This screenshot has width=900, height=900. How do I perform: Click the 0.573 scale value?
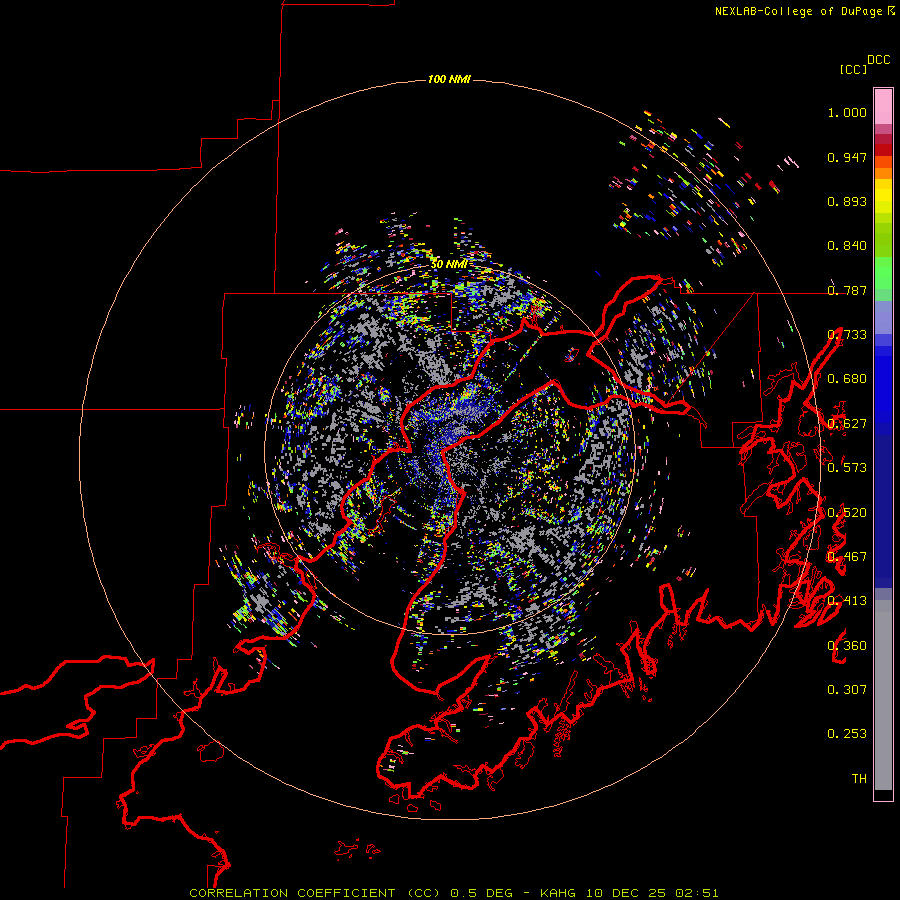click(847, 468)
